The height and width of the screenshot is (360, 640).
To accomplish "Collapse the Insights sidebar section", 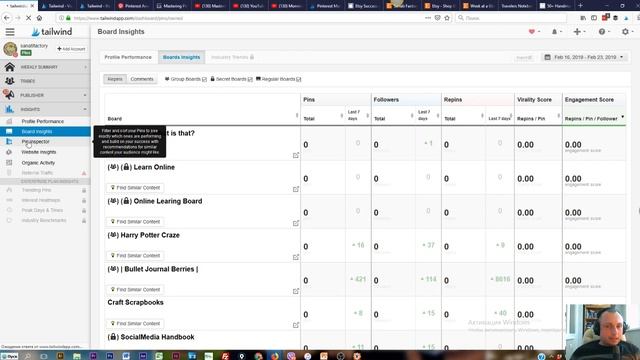I will click(x=85, y=109).
